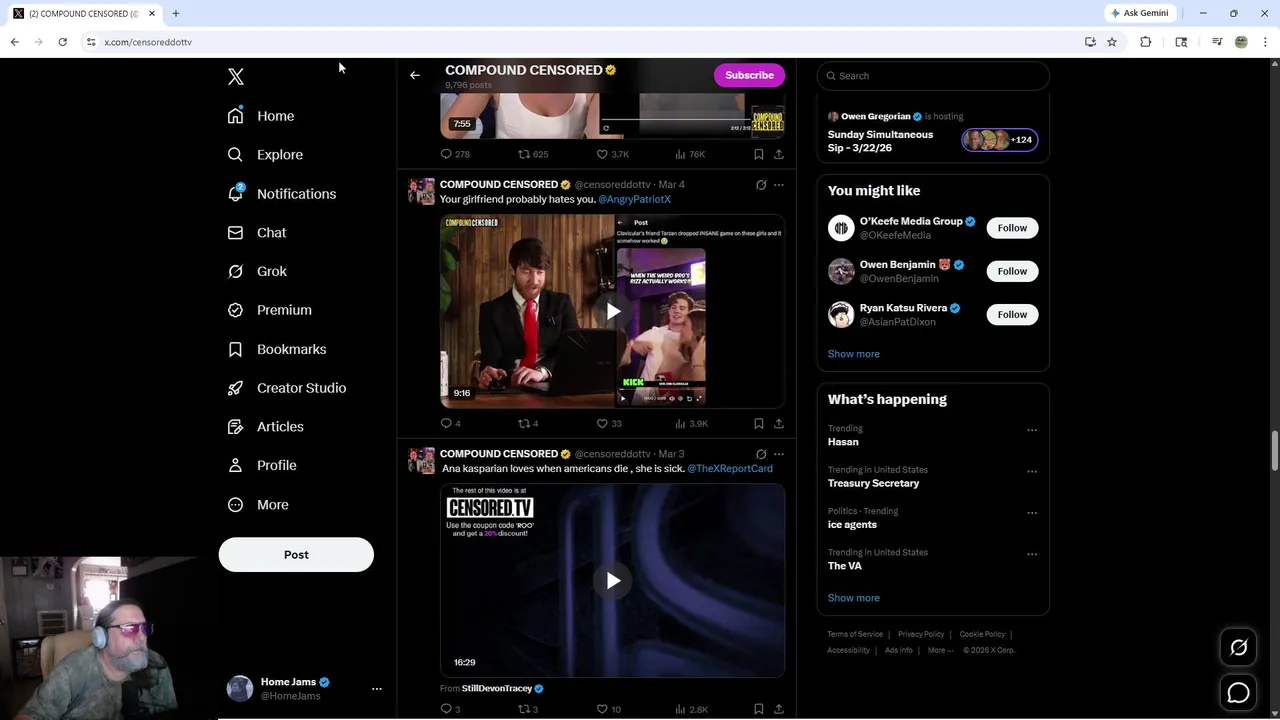
Task: Open floating chat messages button
Action: (1238, 692)
